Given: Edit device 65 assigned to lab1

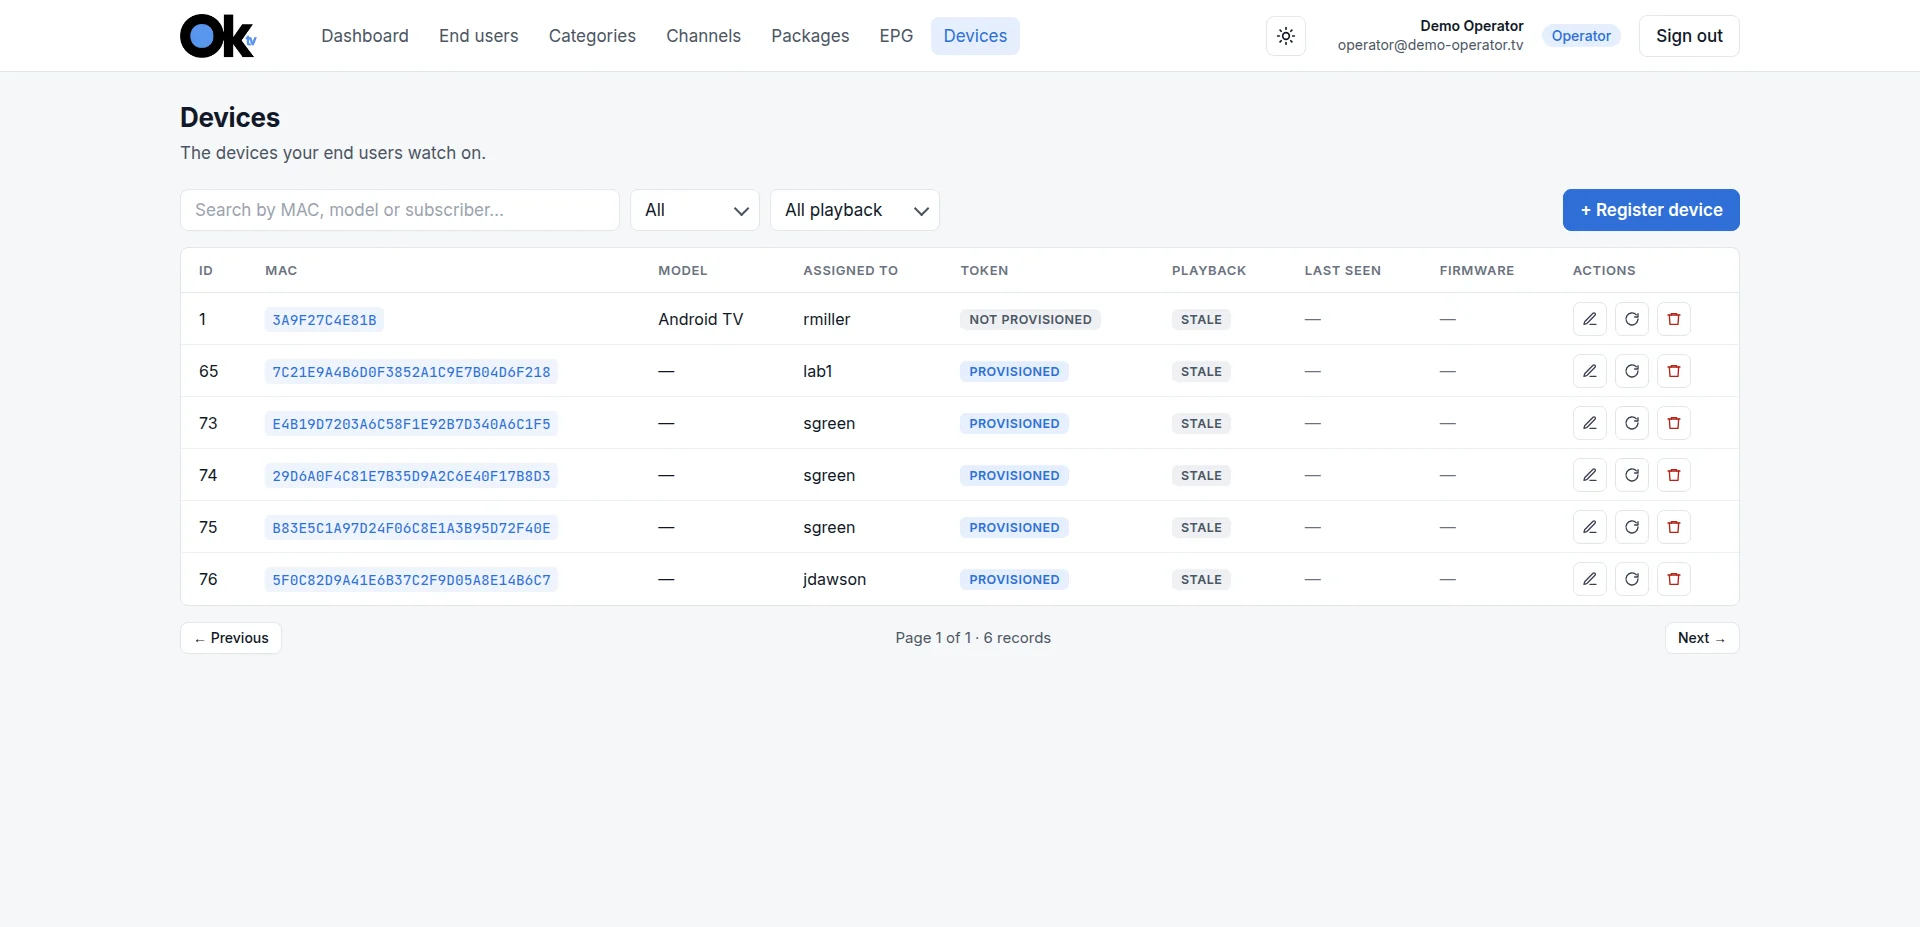Looking at the screenshot, I should (x=1590, y=371).
